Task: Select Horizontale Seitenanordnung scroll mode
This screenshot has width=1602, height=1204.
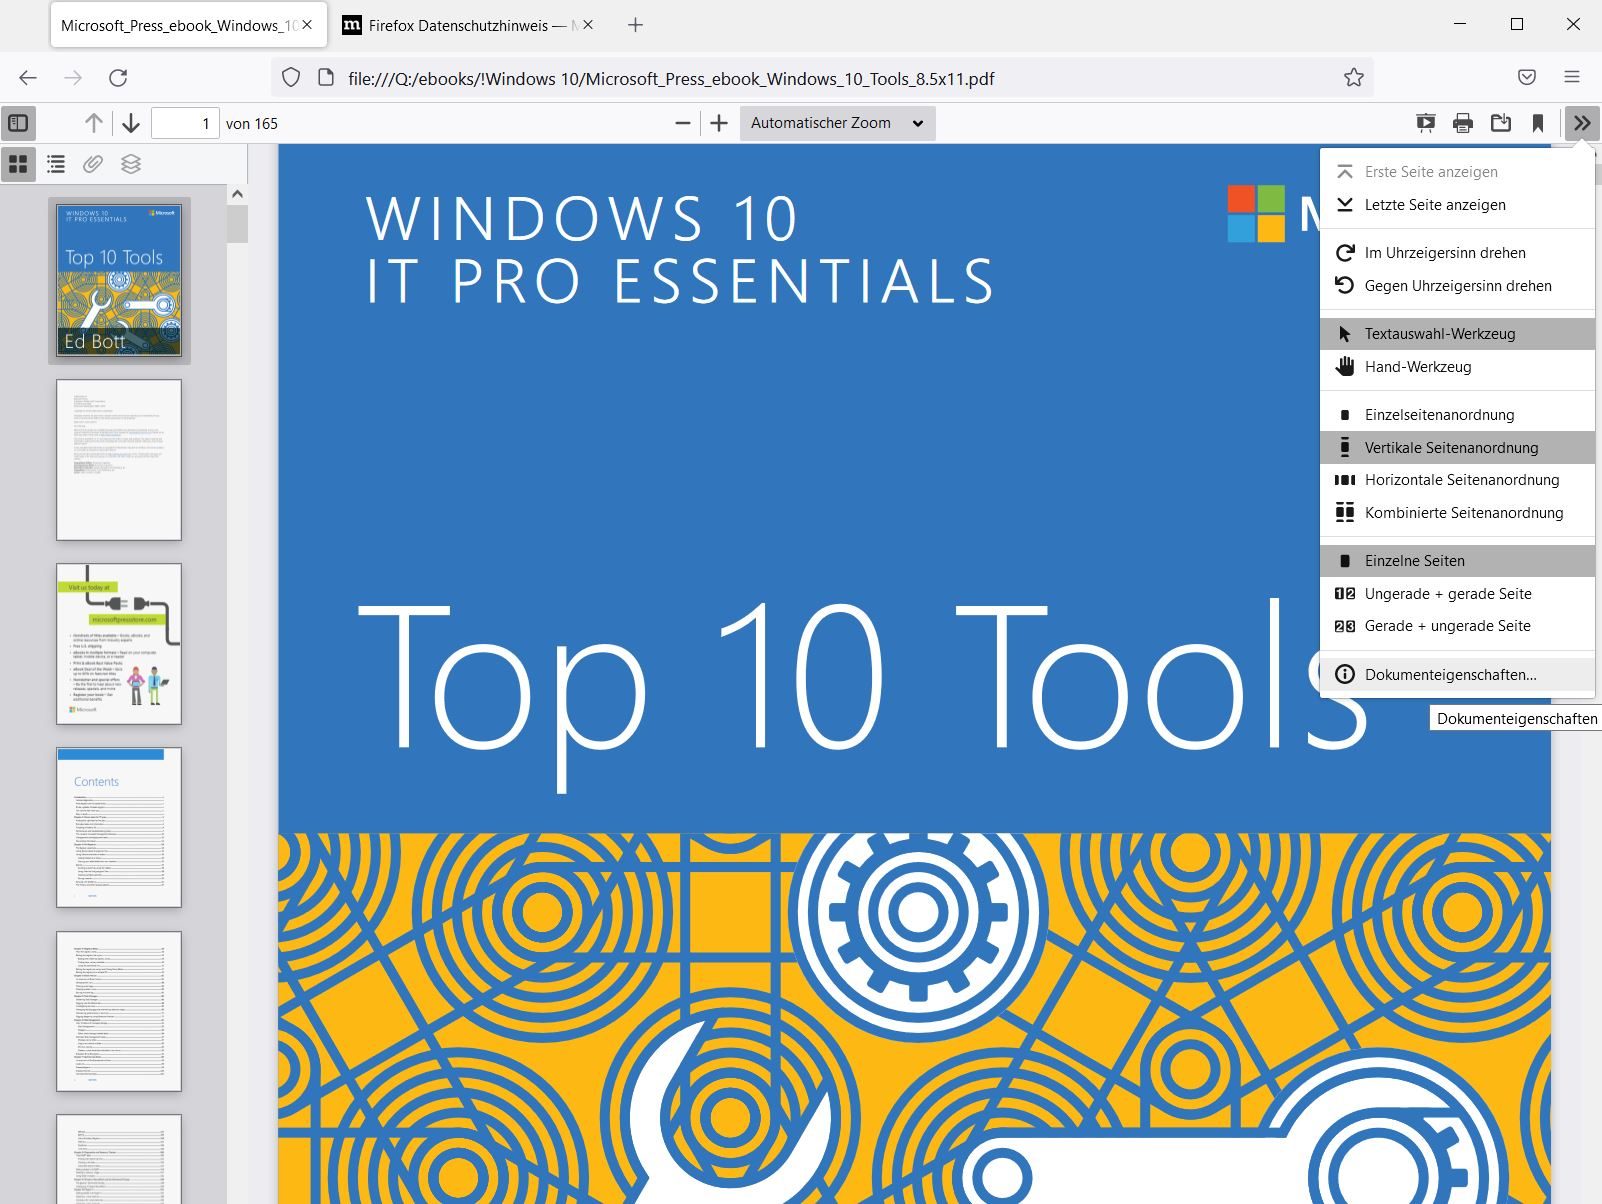Action: tap(1457, 480)
